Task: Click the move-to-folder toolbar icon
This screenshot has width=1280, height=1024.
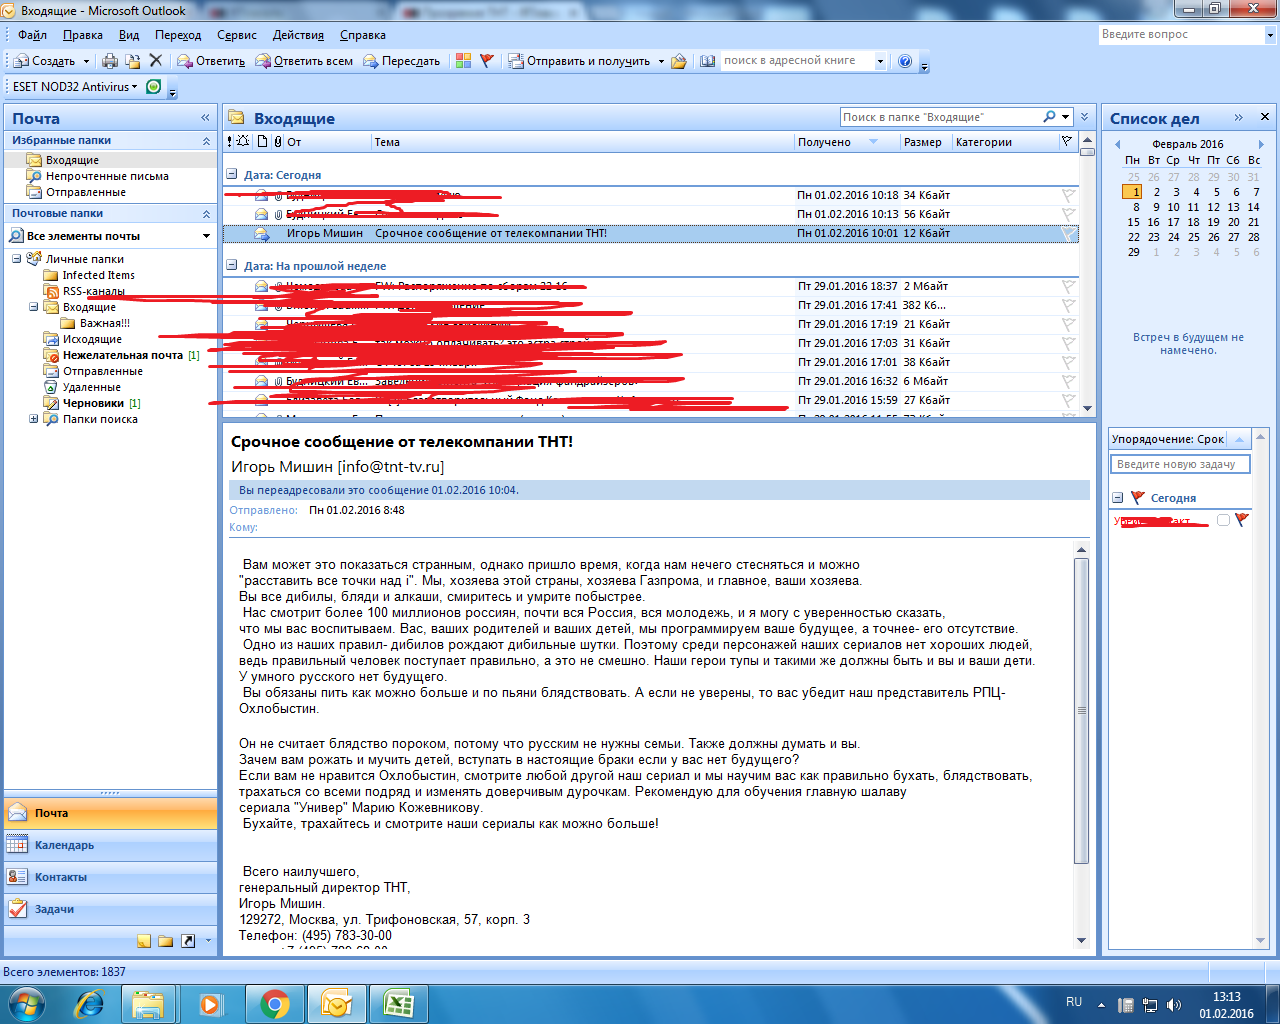Action: pyautogui.click(x=132, y=61)
